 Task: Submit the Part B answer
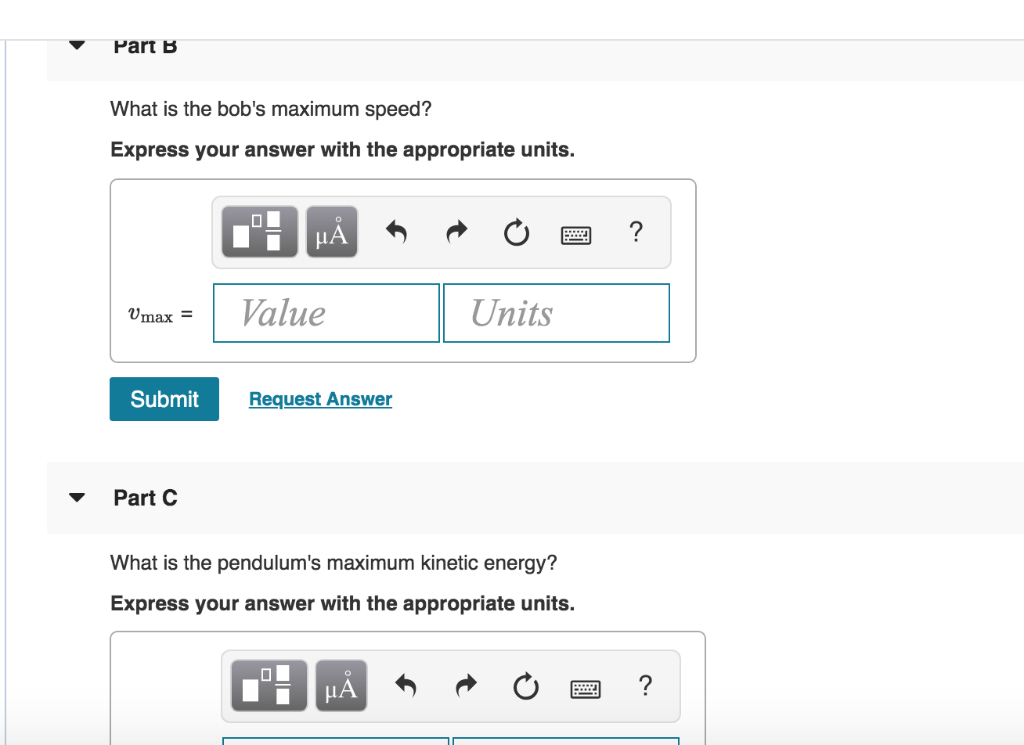[163, 398]
